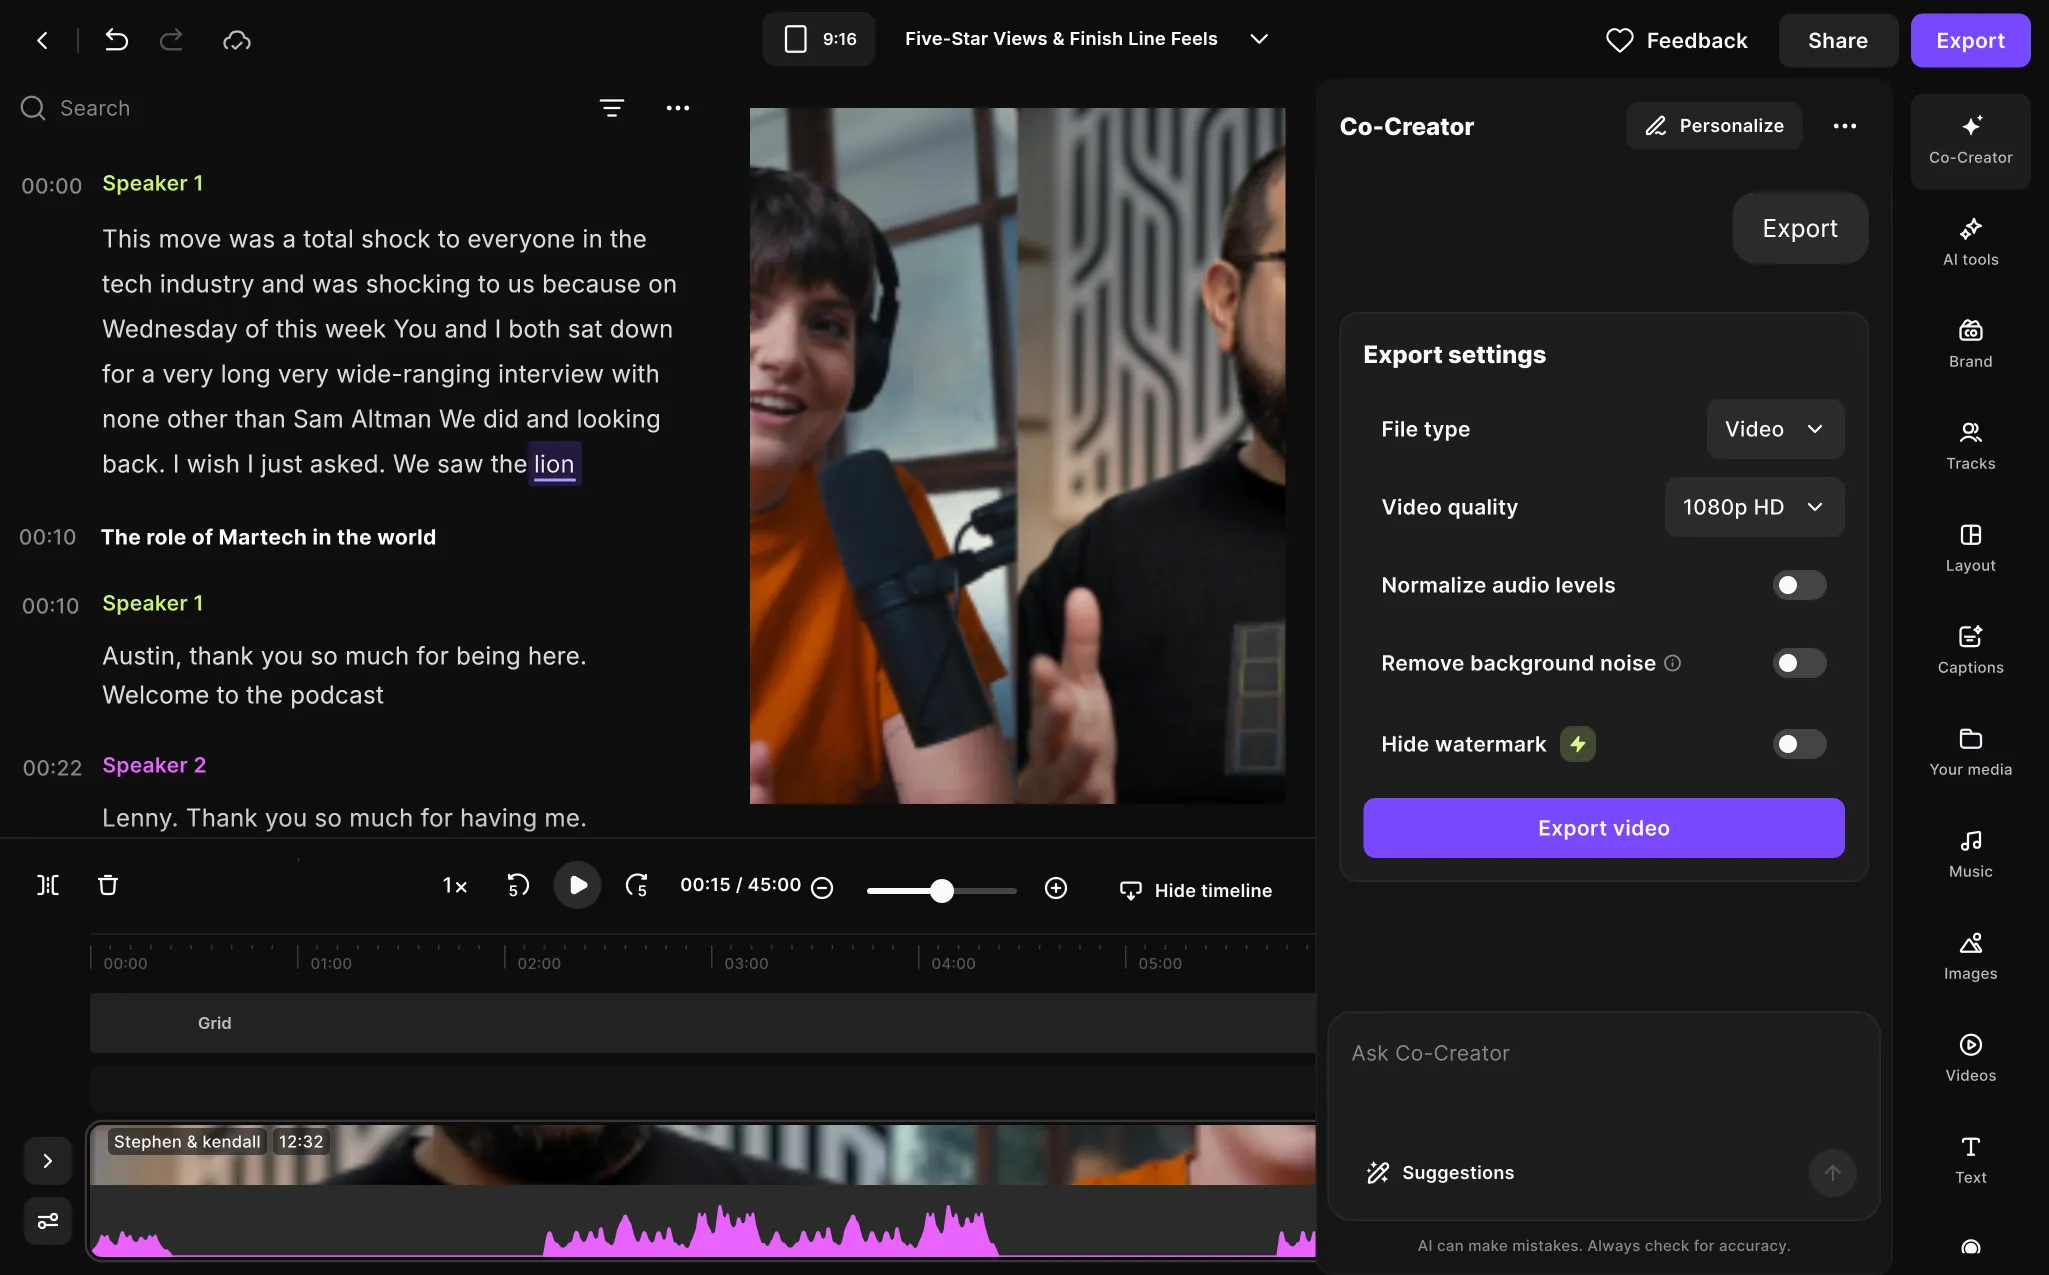Open Layout sidebar panel
The image size is (2049, 1275).
click(x=1970, y=548)
